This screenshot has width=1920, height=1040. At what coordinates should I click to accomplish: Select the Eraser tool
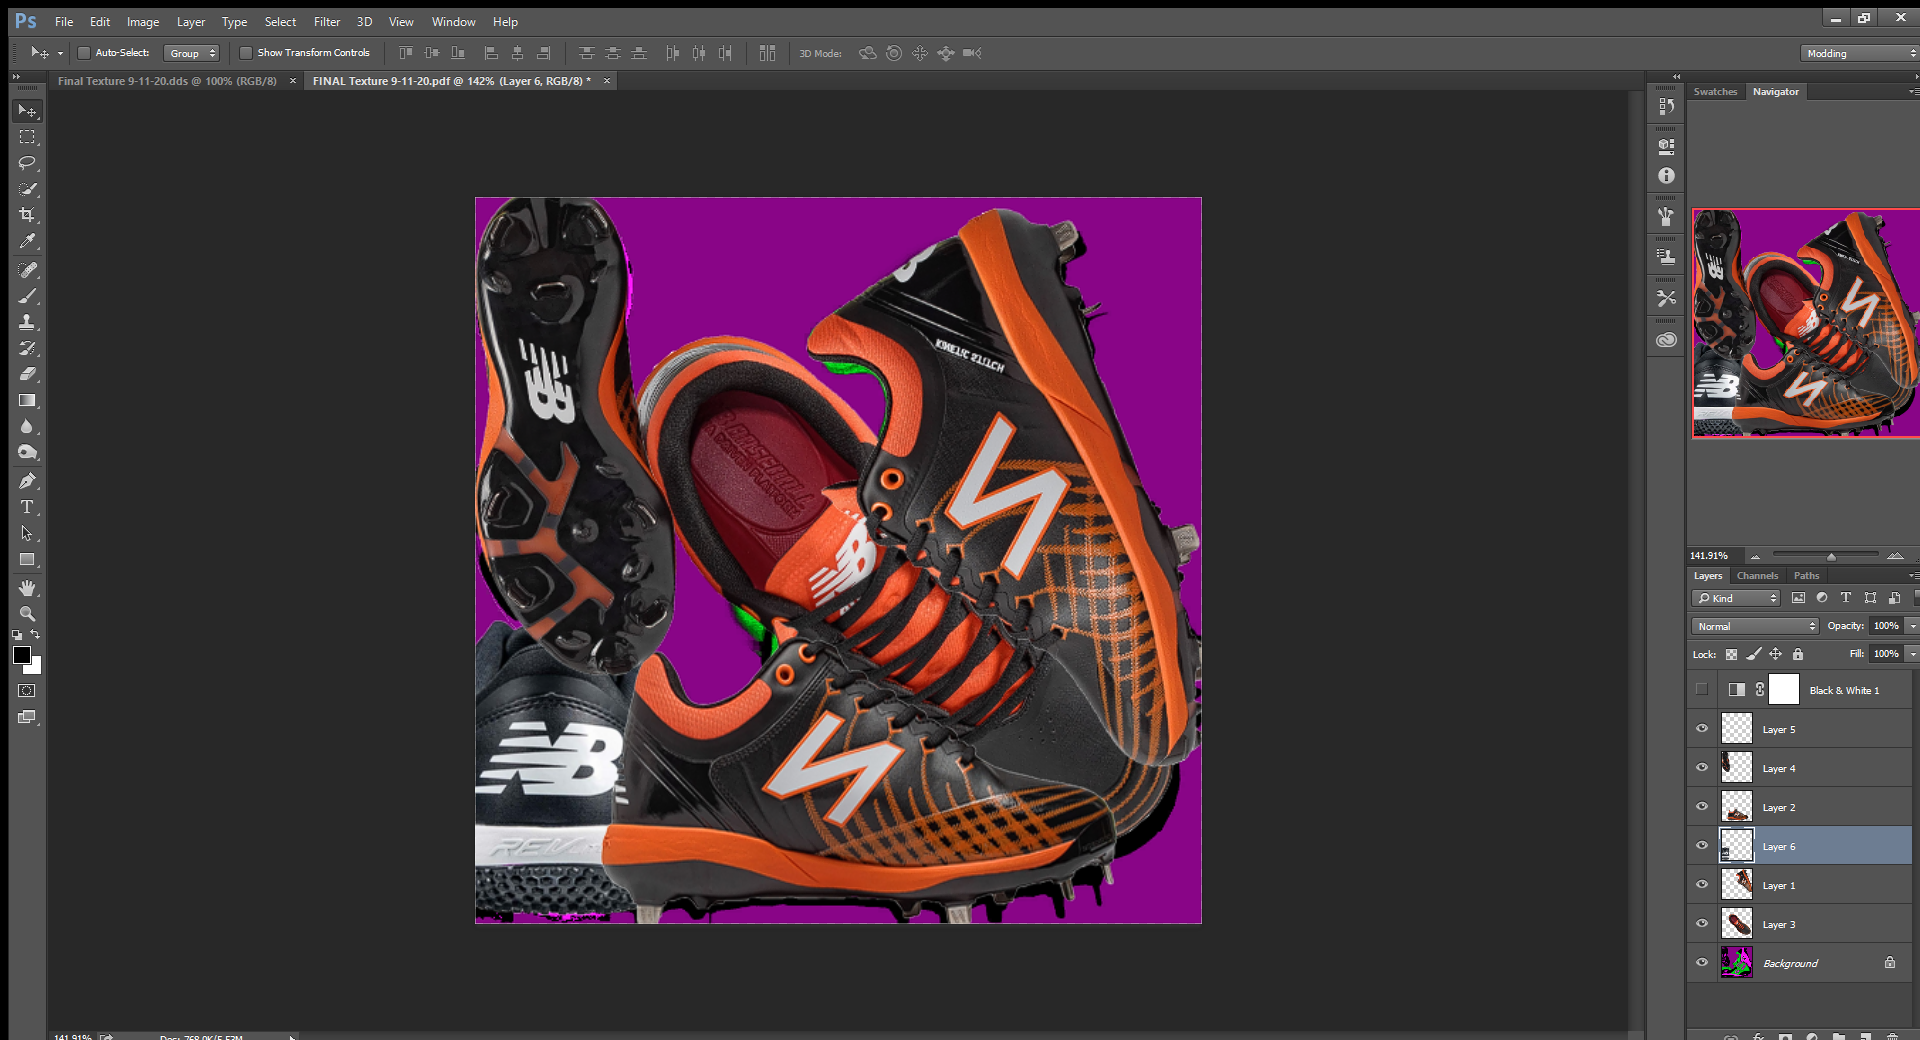[x=27, y=374]
